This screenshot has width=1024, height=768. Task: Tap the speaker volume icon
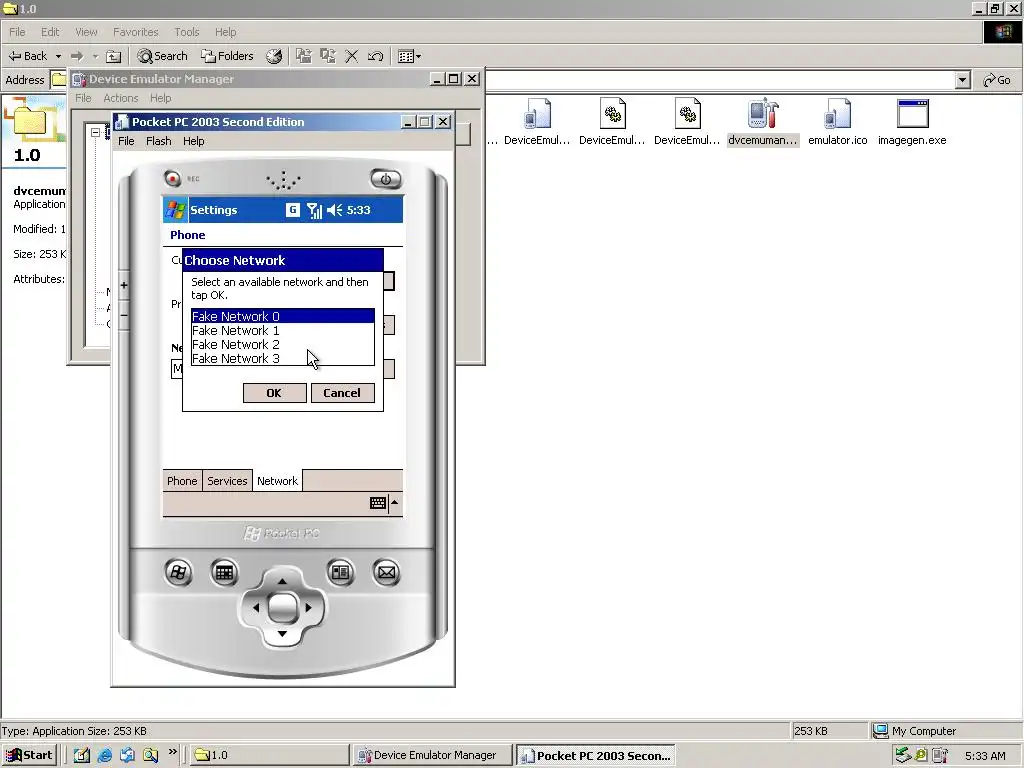pyautogui.click(x=334, y=210)
